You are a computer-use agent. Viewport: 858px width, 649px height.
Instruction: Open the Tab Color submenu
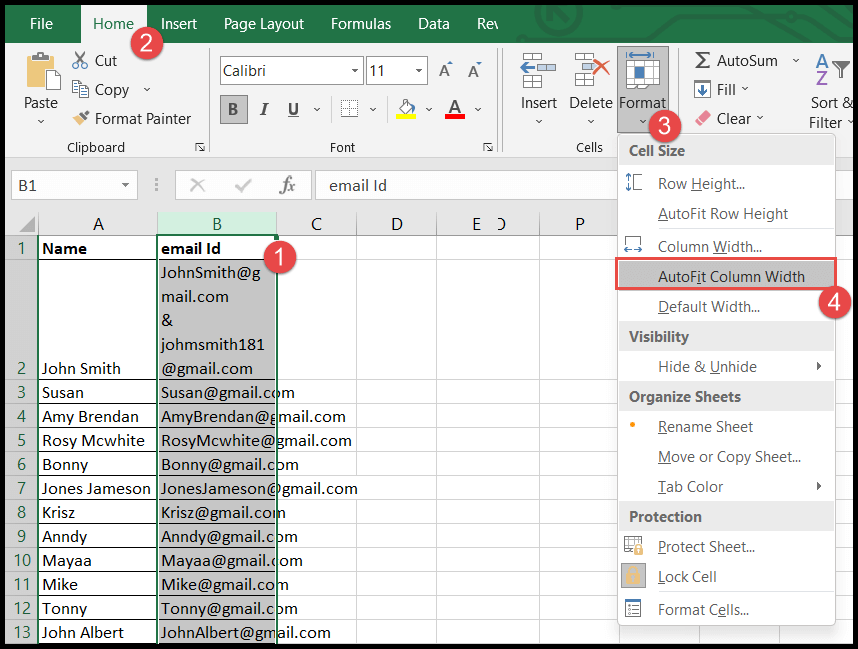726,487
